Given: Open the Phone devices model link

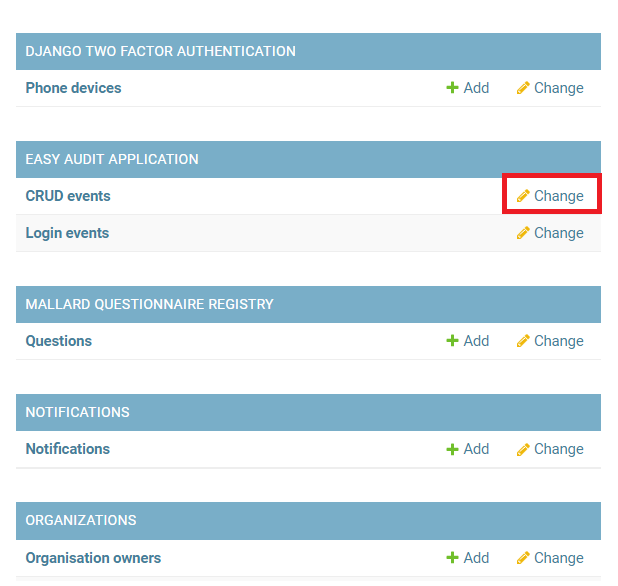Looking at the screenshot, I should pyautogui.click(x=73, y=88).
